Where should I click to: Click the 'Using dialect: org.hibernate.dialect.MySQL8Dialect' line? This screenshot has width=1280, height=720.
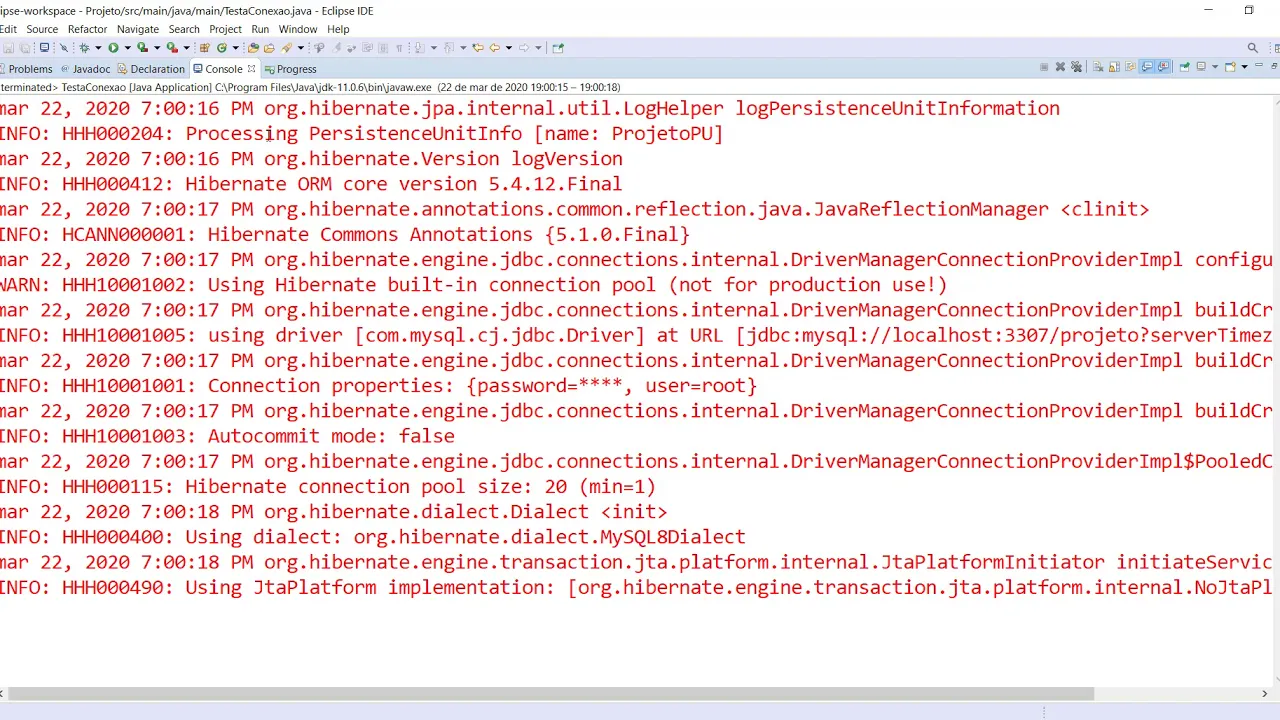(372, 537)
